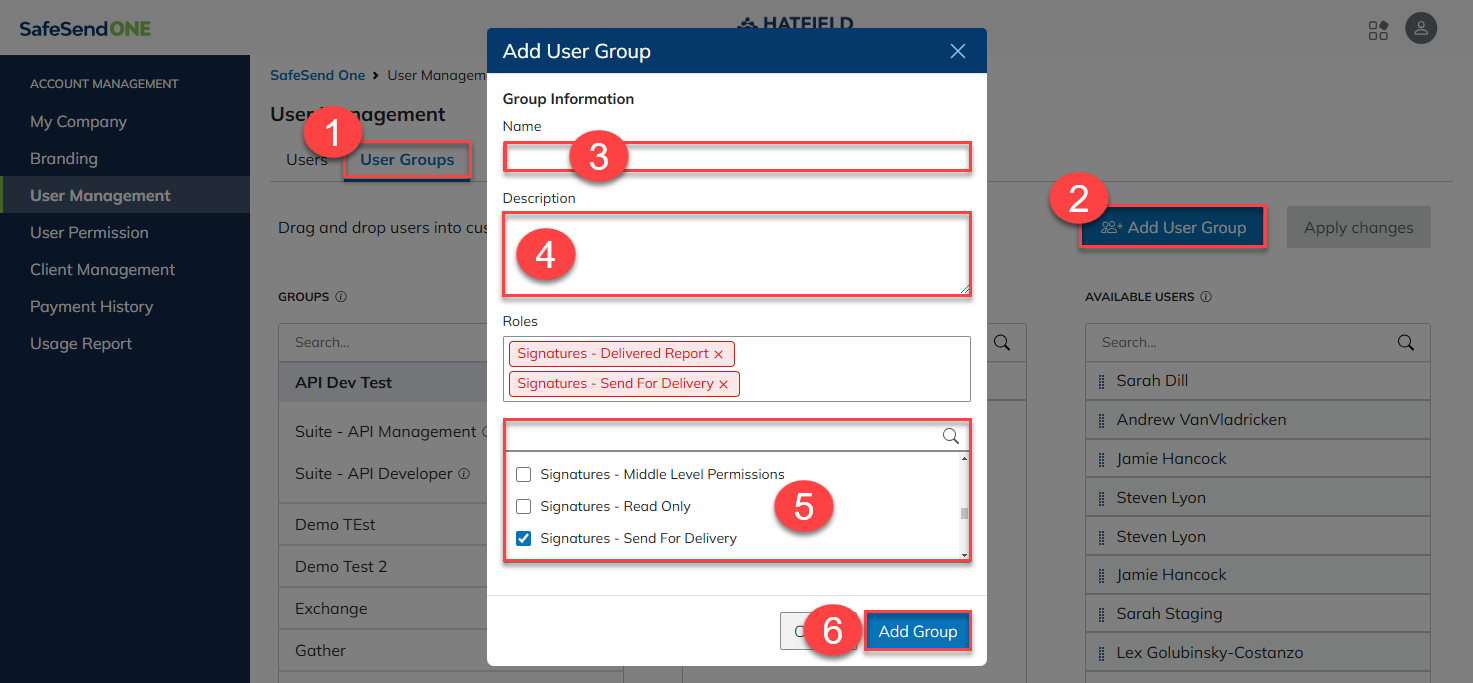This screenshot has width=1473, height=683.
Task: Click the roles search magnifier icon
Action: [950, 436]
